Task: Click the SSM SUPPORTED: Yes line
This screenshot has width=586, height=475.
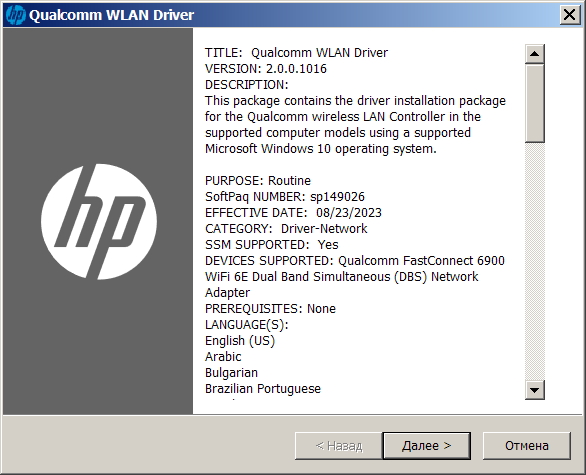Action: [x=271, y=245]
